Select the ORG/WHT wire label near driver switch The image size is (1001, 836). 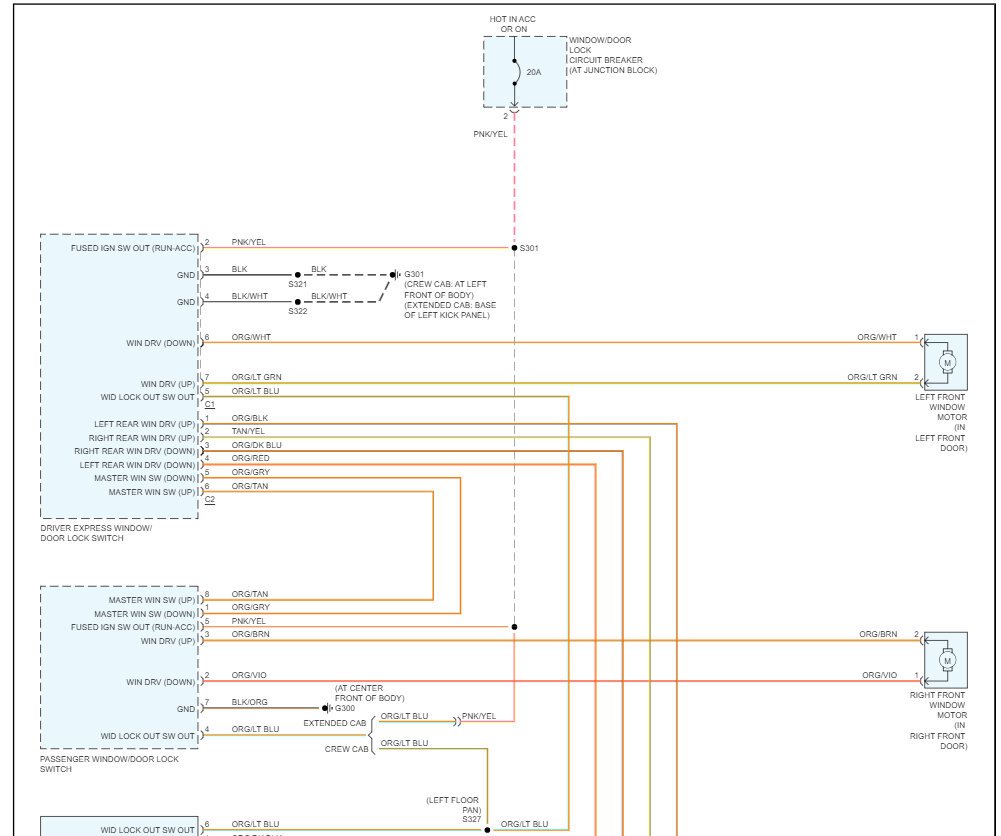pos(251,337)
